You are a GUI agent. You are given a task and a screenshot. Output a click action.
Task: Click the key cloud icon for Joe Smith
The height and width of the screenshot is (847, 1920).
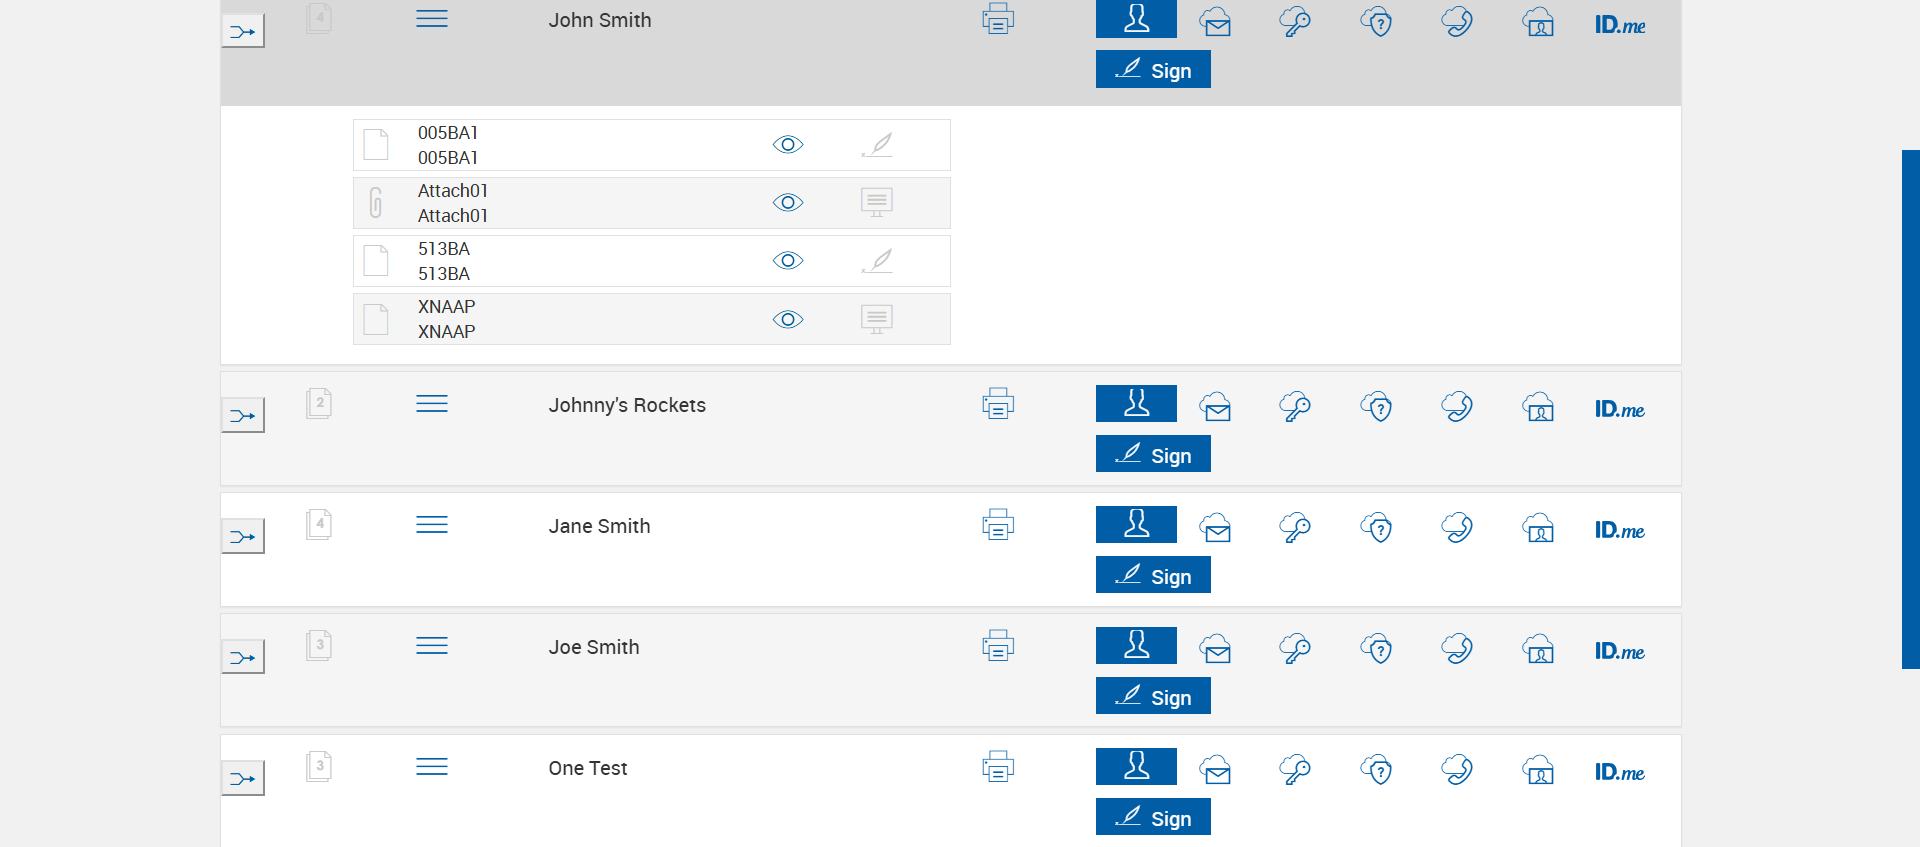click(1295, 649)
